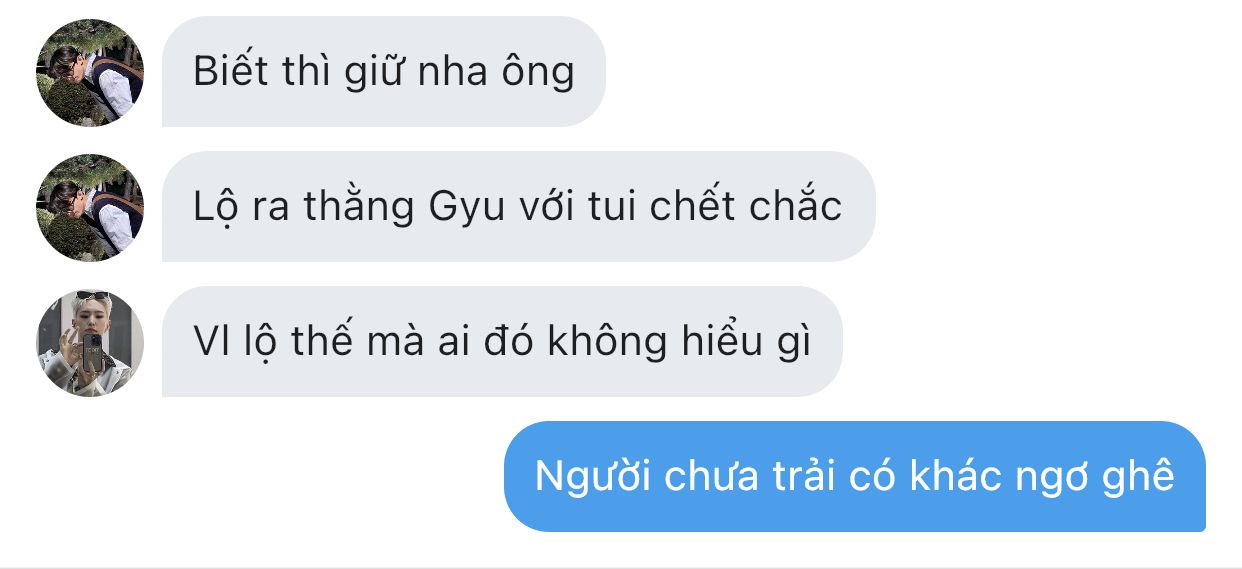The image size is (1242, 569).
Task: Click the avatar next to the "Lộ ra thằng Gyu" message
Action: pyautogui.click(x=90, y=207)
